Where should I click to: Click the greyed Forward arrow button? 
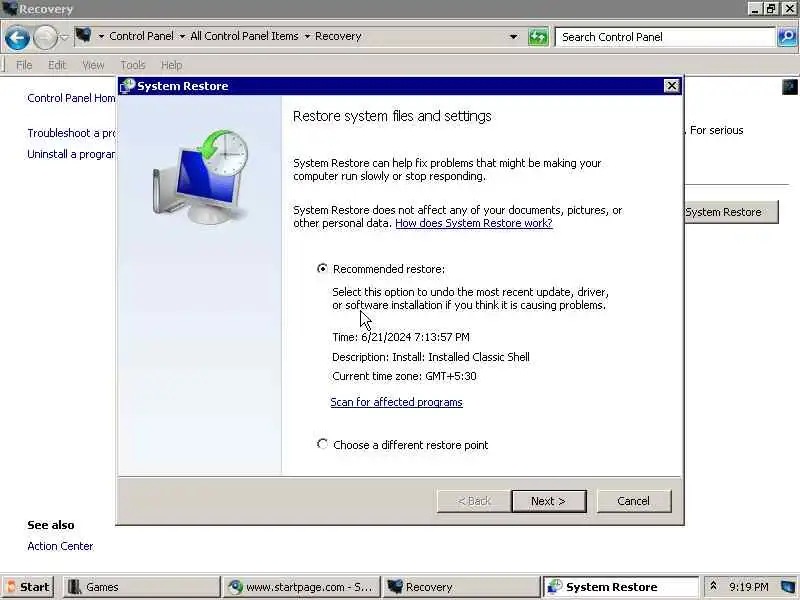click(x=45, y=38)
